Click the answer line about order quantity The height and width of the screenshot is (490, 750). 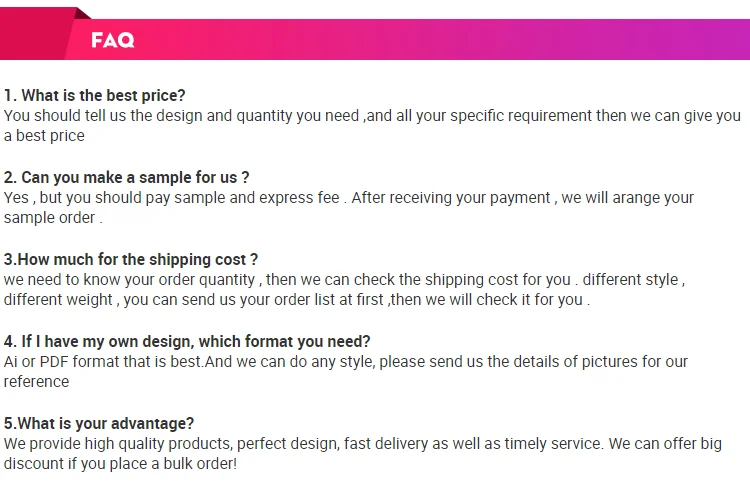point(344,280)
